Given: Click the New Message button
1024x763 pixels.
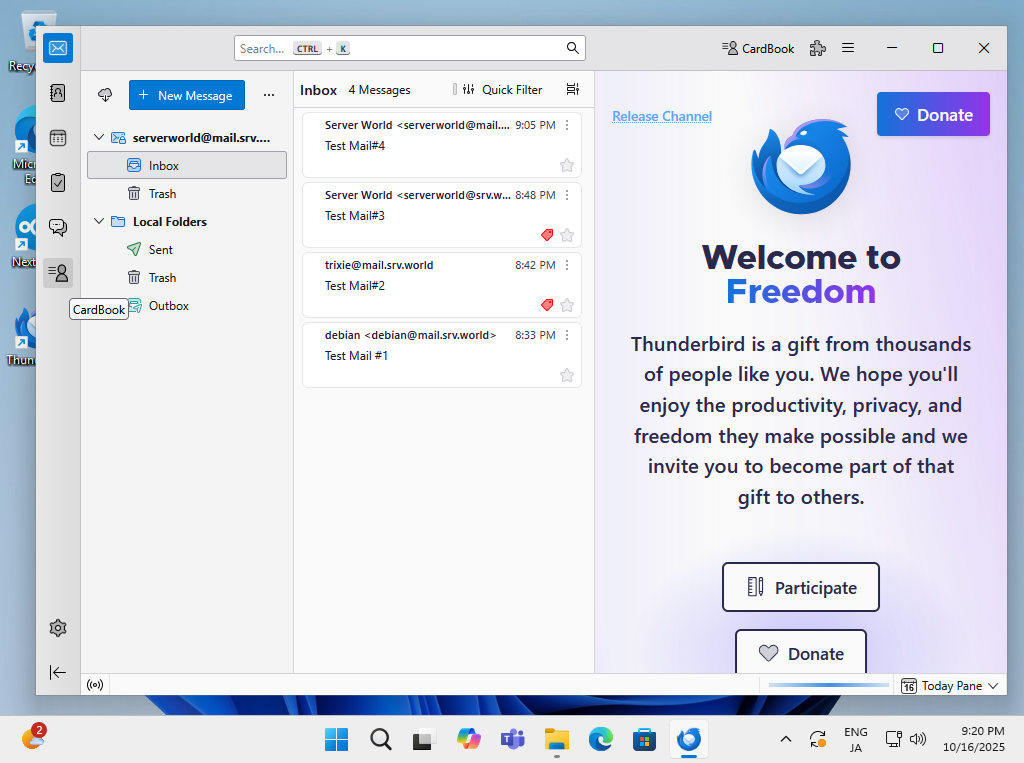Looking at the screenshot, I should tap(187, 95).
